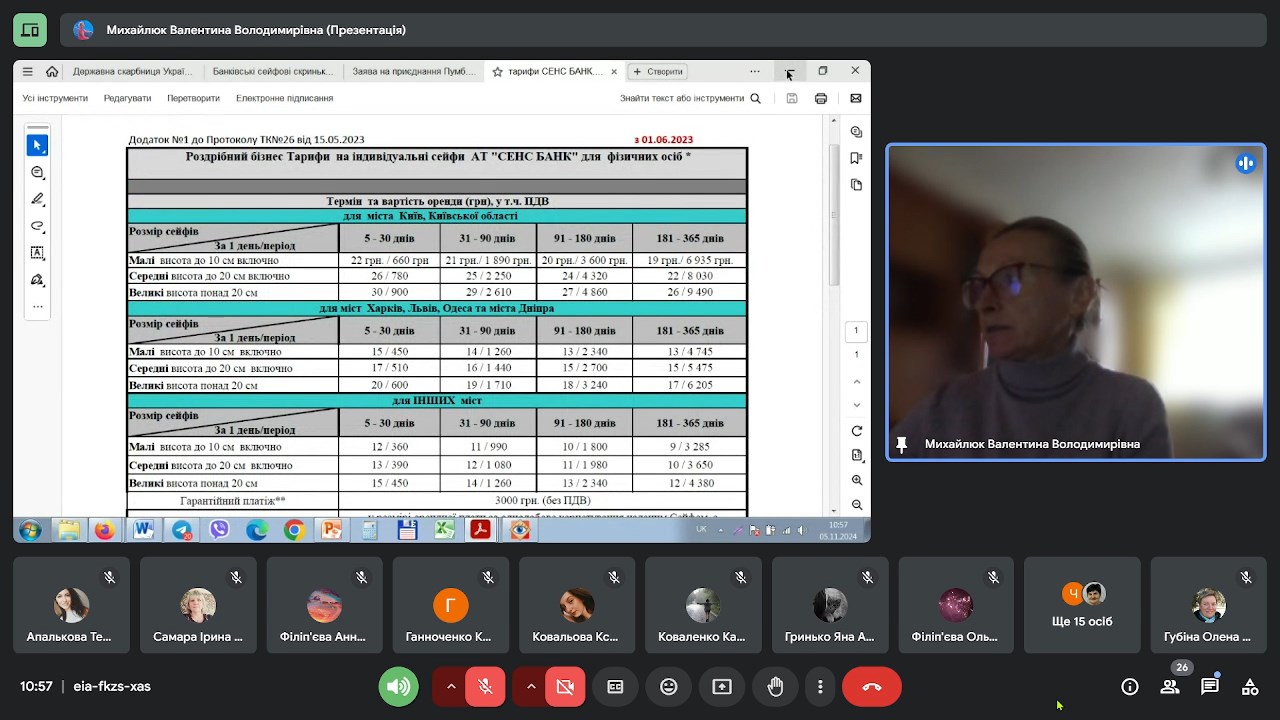Open Редагувати menu

point(127,99)
